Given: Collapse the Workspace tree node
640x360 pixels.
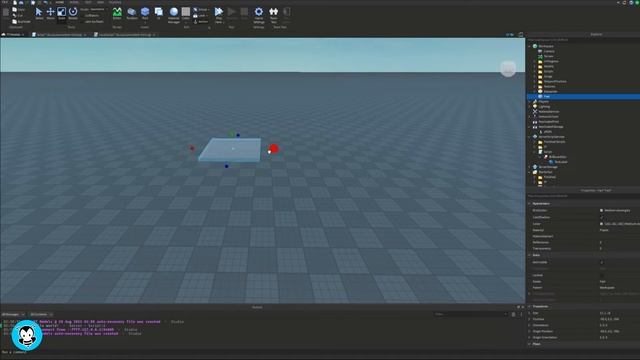Looking at the screenshot, I should [529, 46].
